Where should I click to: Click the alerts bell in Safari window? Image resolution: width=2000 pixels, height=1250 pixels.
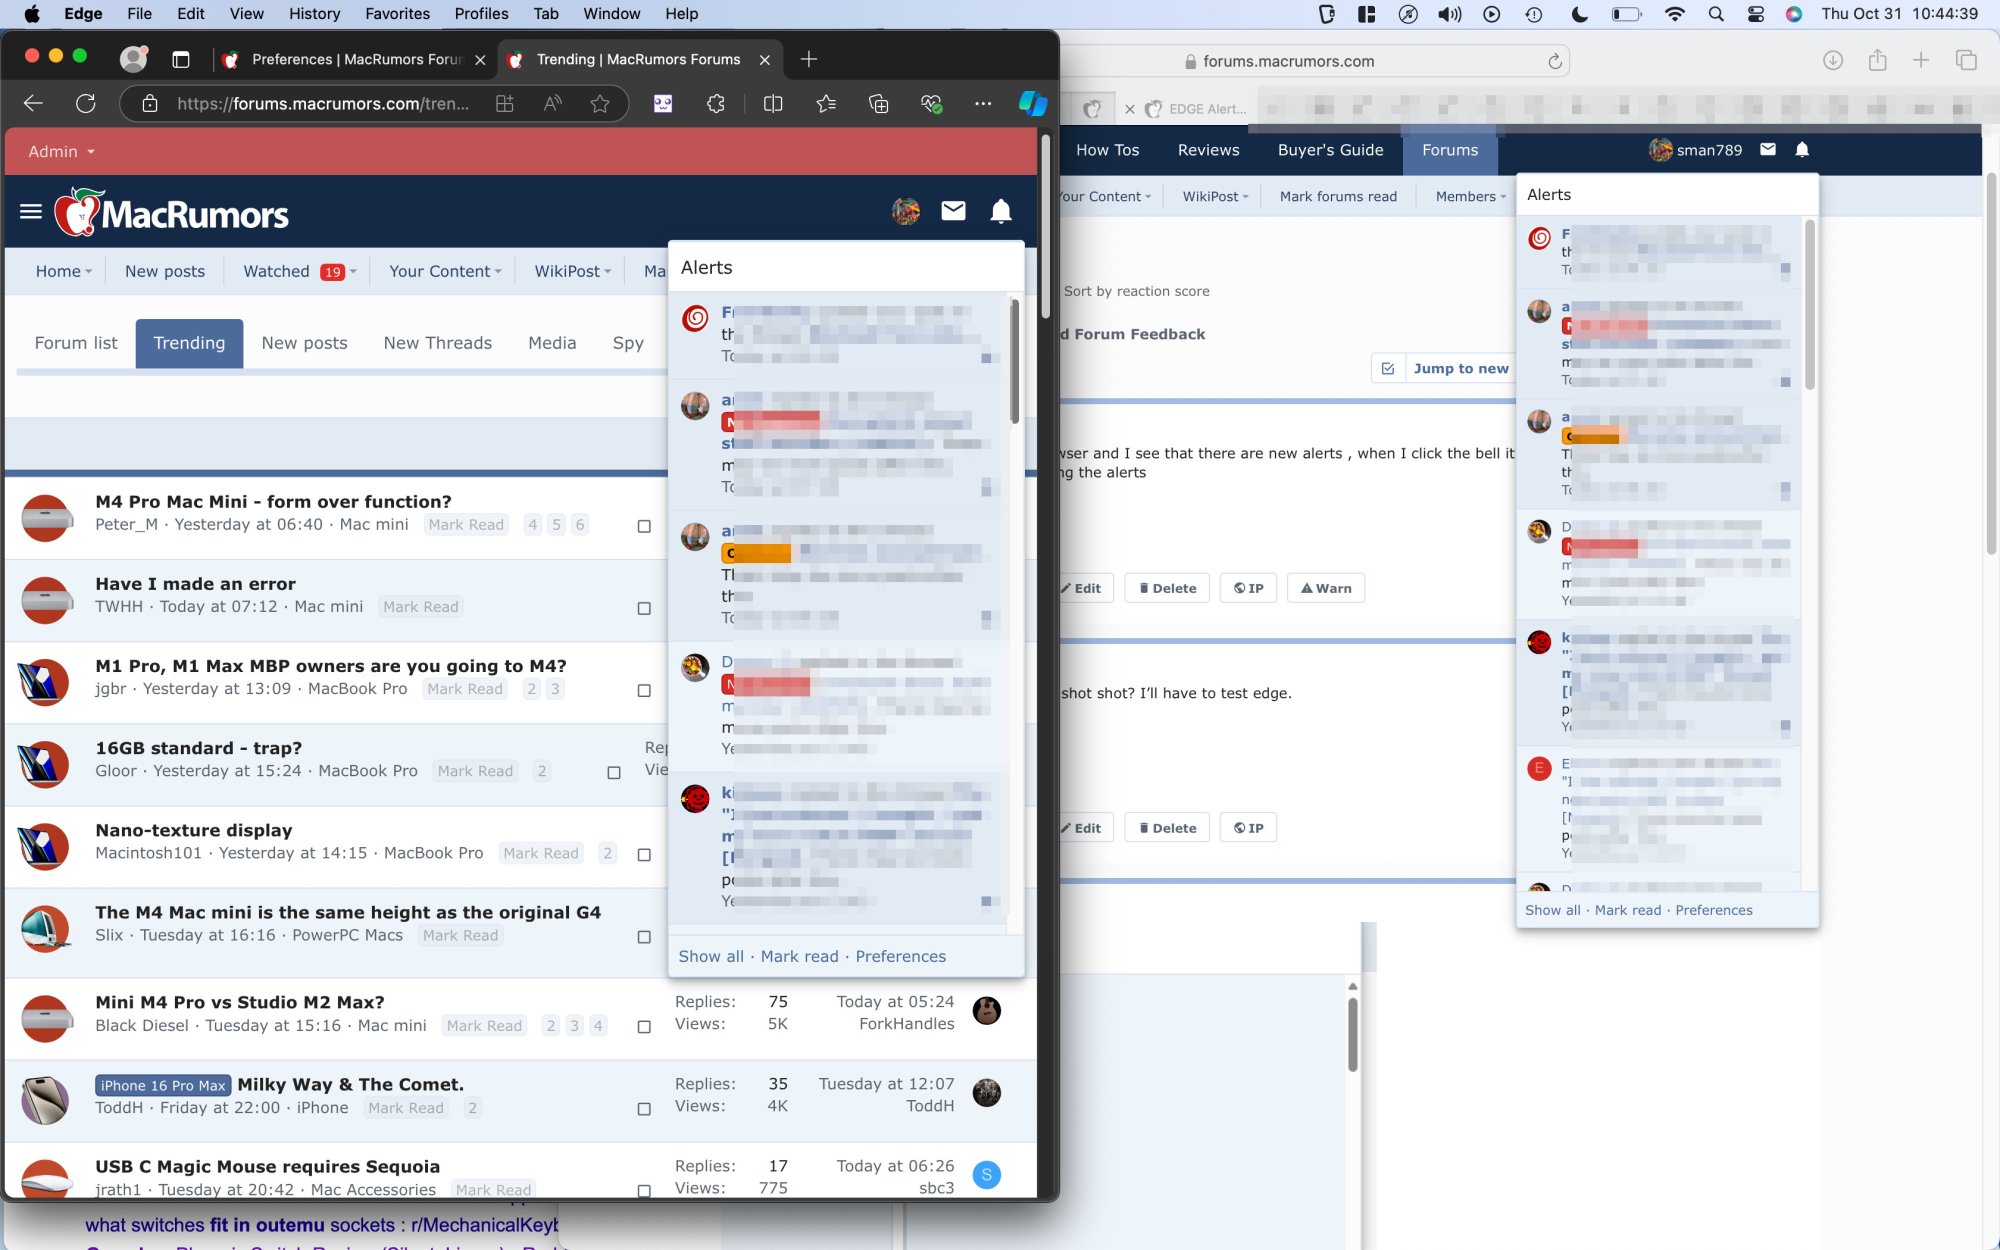click(x=1802, y=149)
